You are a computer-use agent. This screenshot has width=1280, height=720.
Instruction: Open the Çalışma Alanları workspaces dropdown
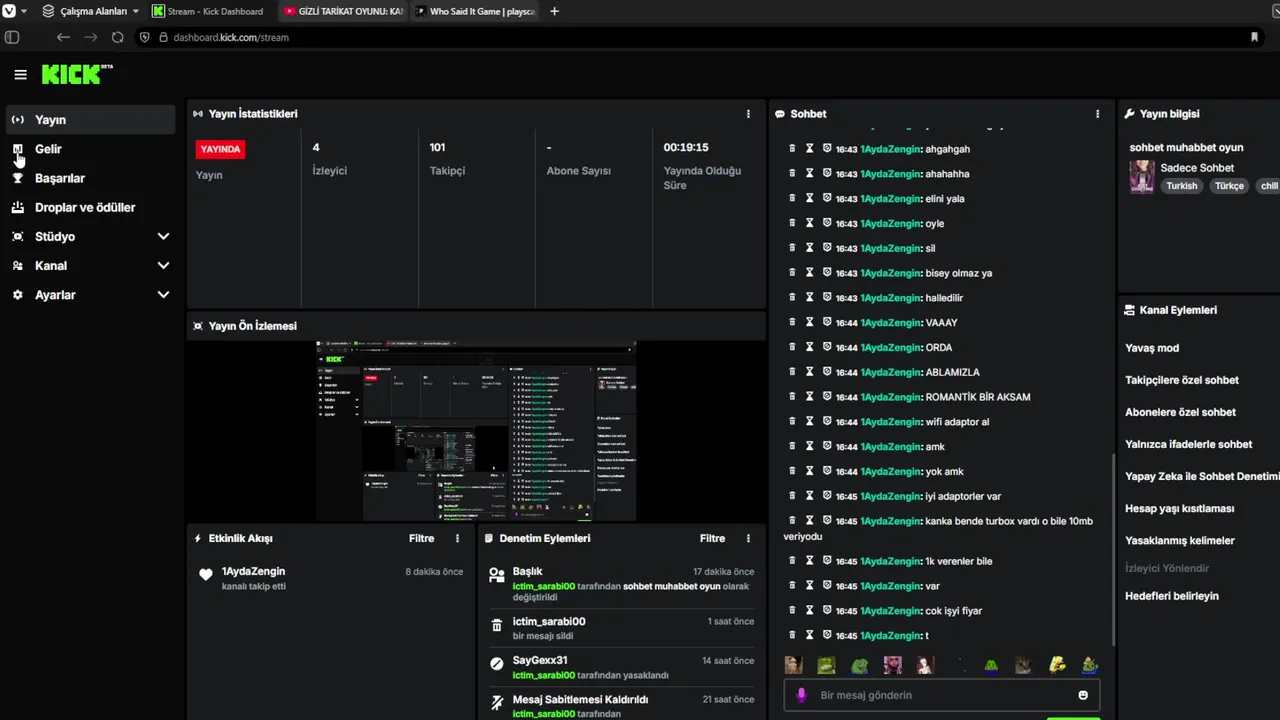tap(90, 11)
